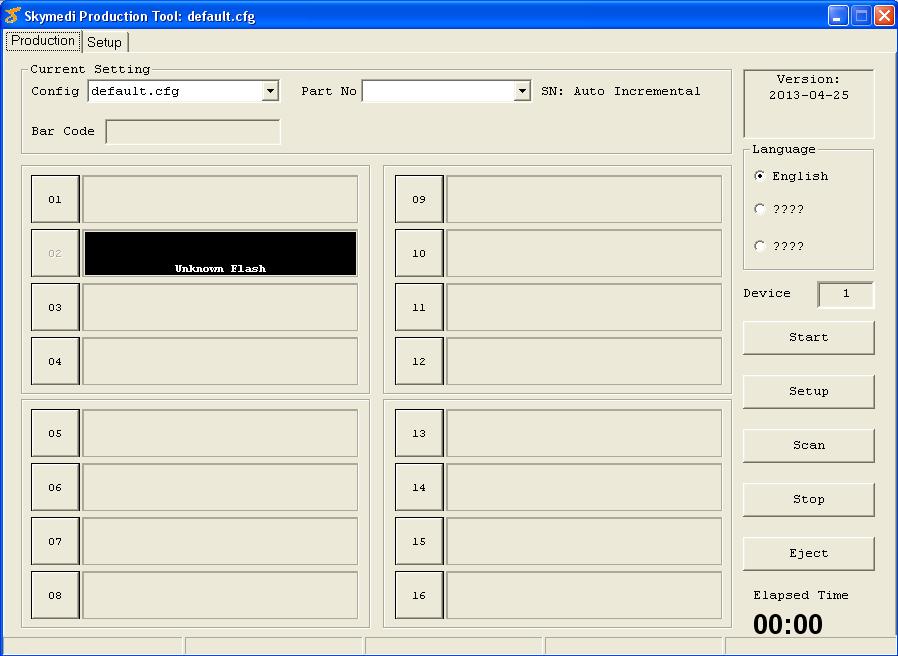
Task: Click the Version 2013-04-25 panel
Action: click(x=809, y=104)
